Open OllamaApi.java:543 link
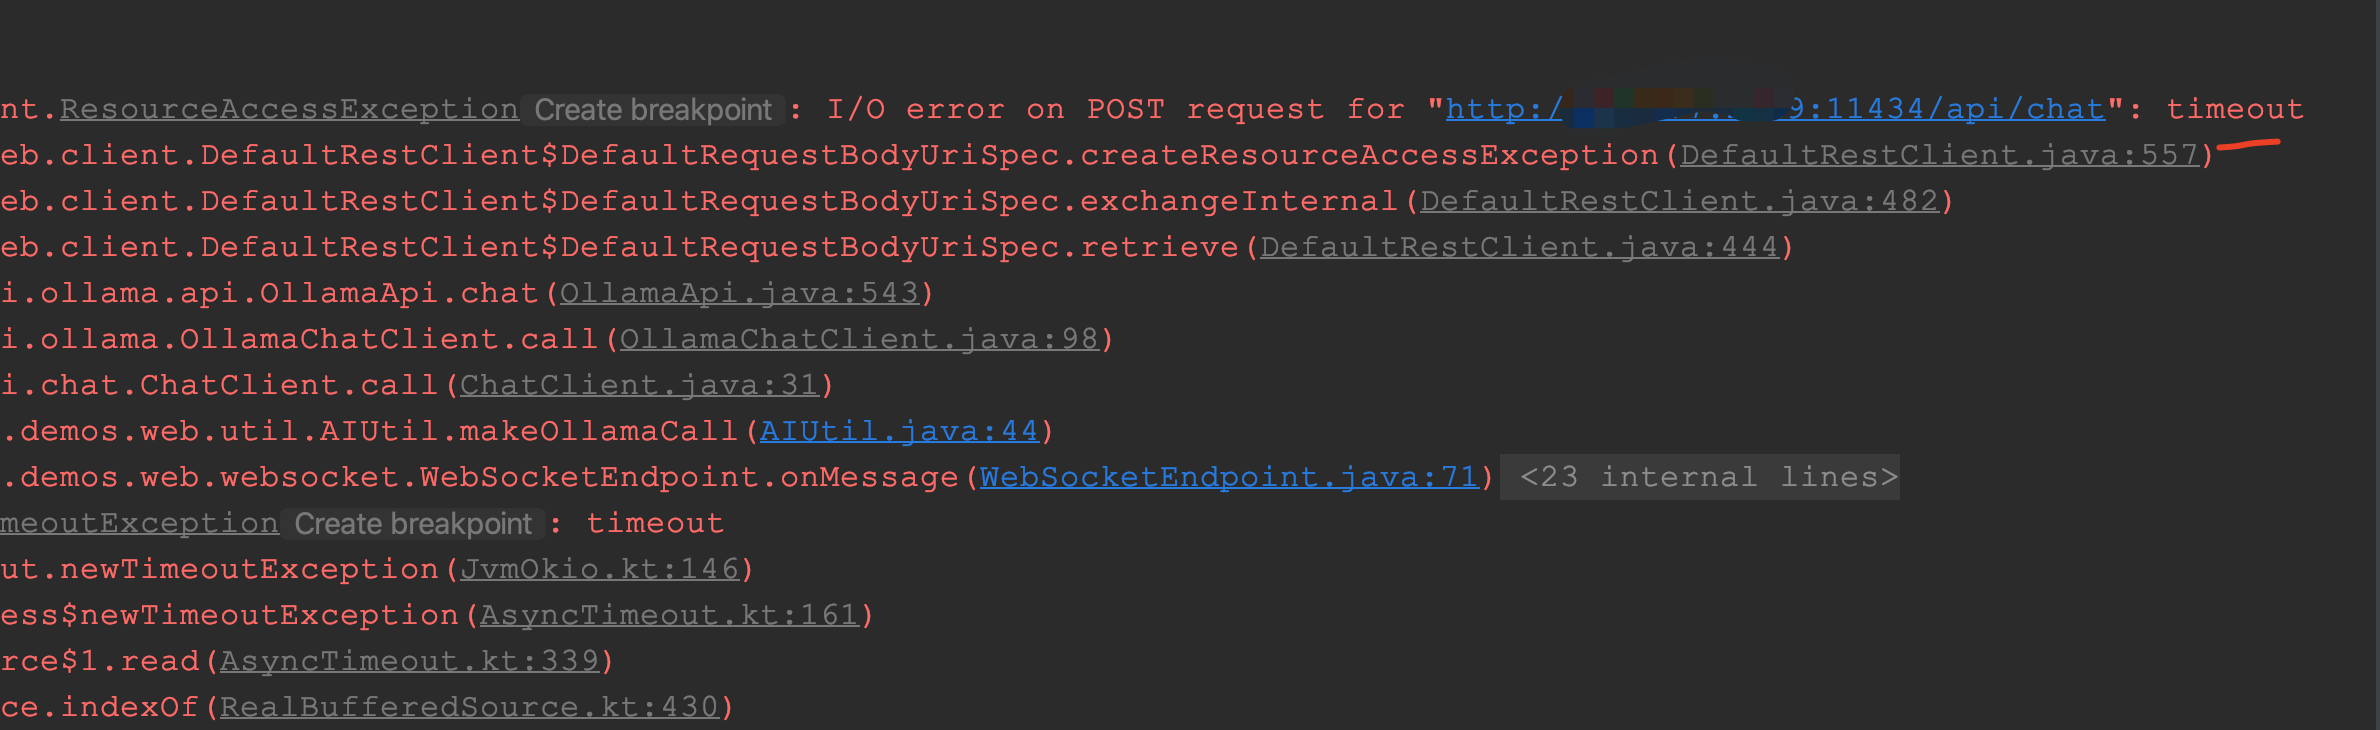 [739, 293]
